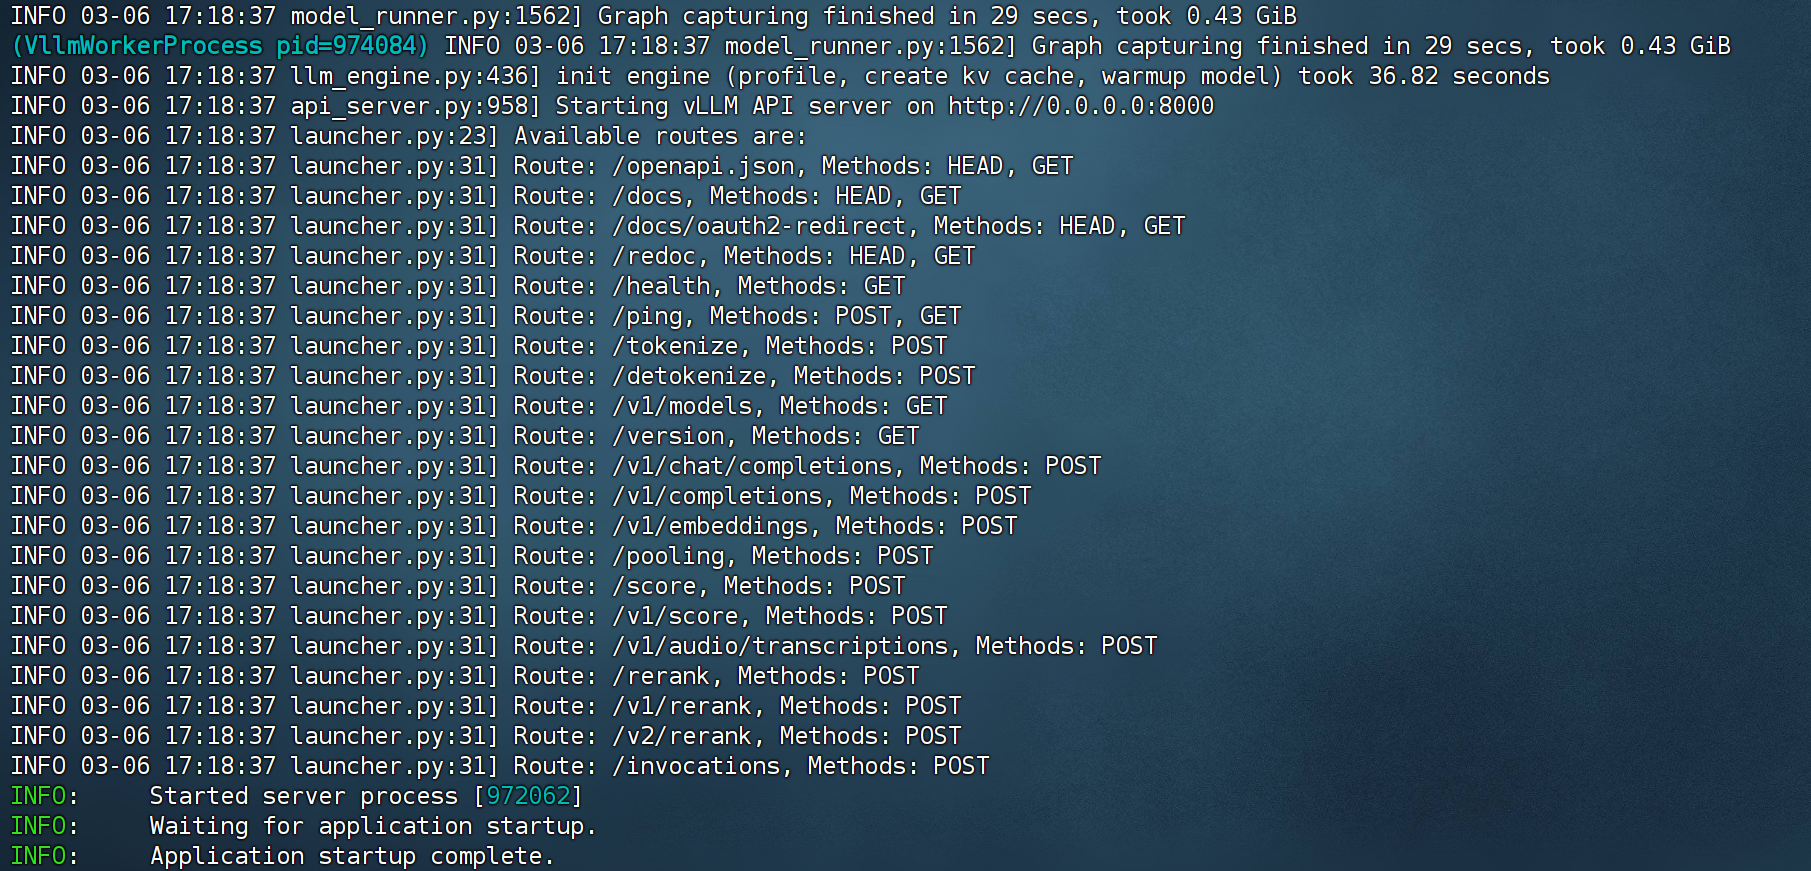This screenshot has width=1811, height=871.
Task: Click the llm_engine.py:436 source reference
Action: [409, 76]
